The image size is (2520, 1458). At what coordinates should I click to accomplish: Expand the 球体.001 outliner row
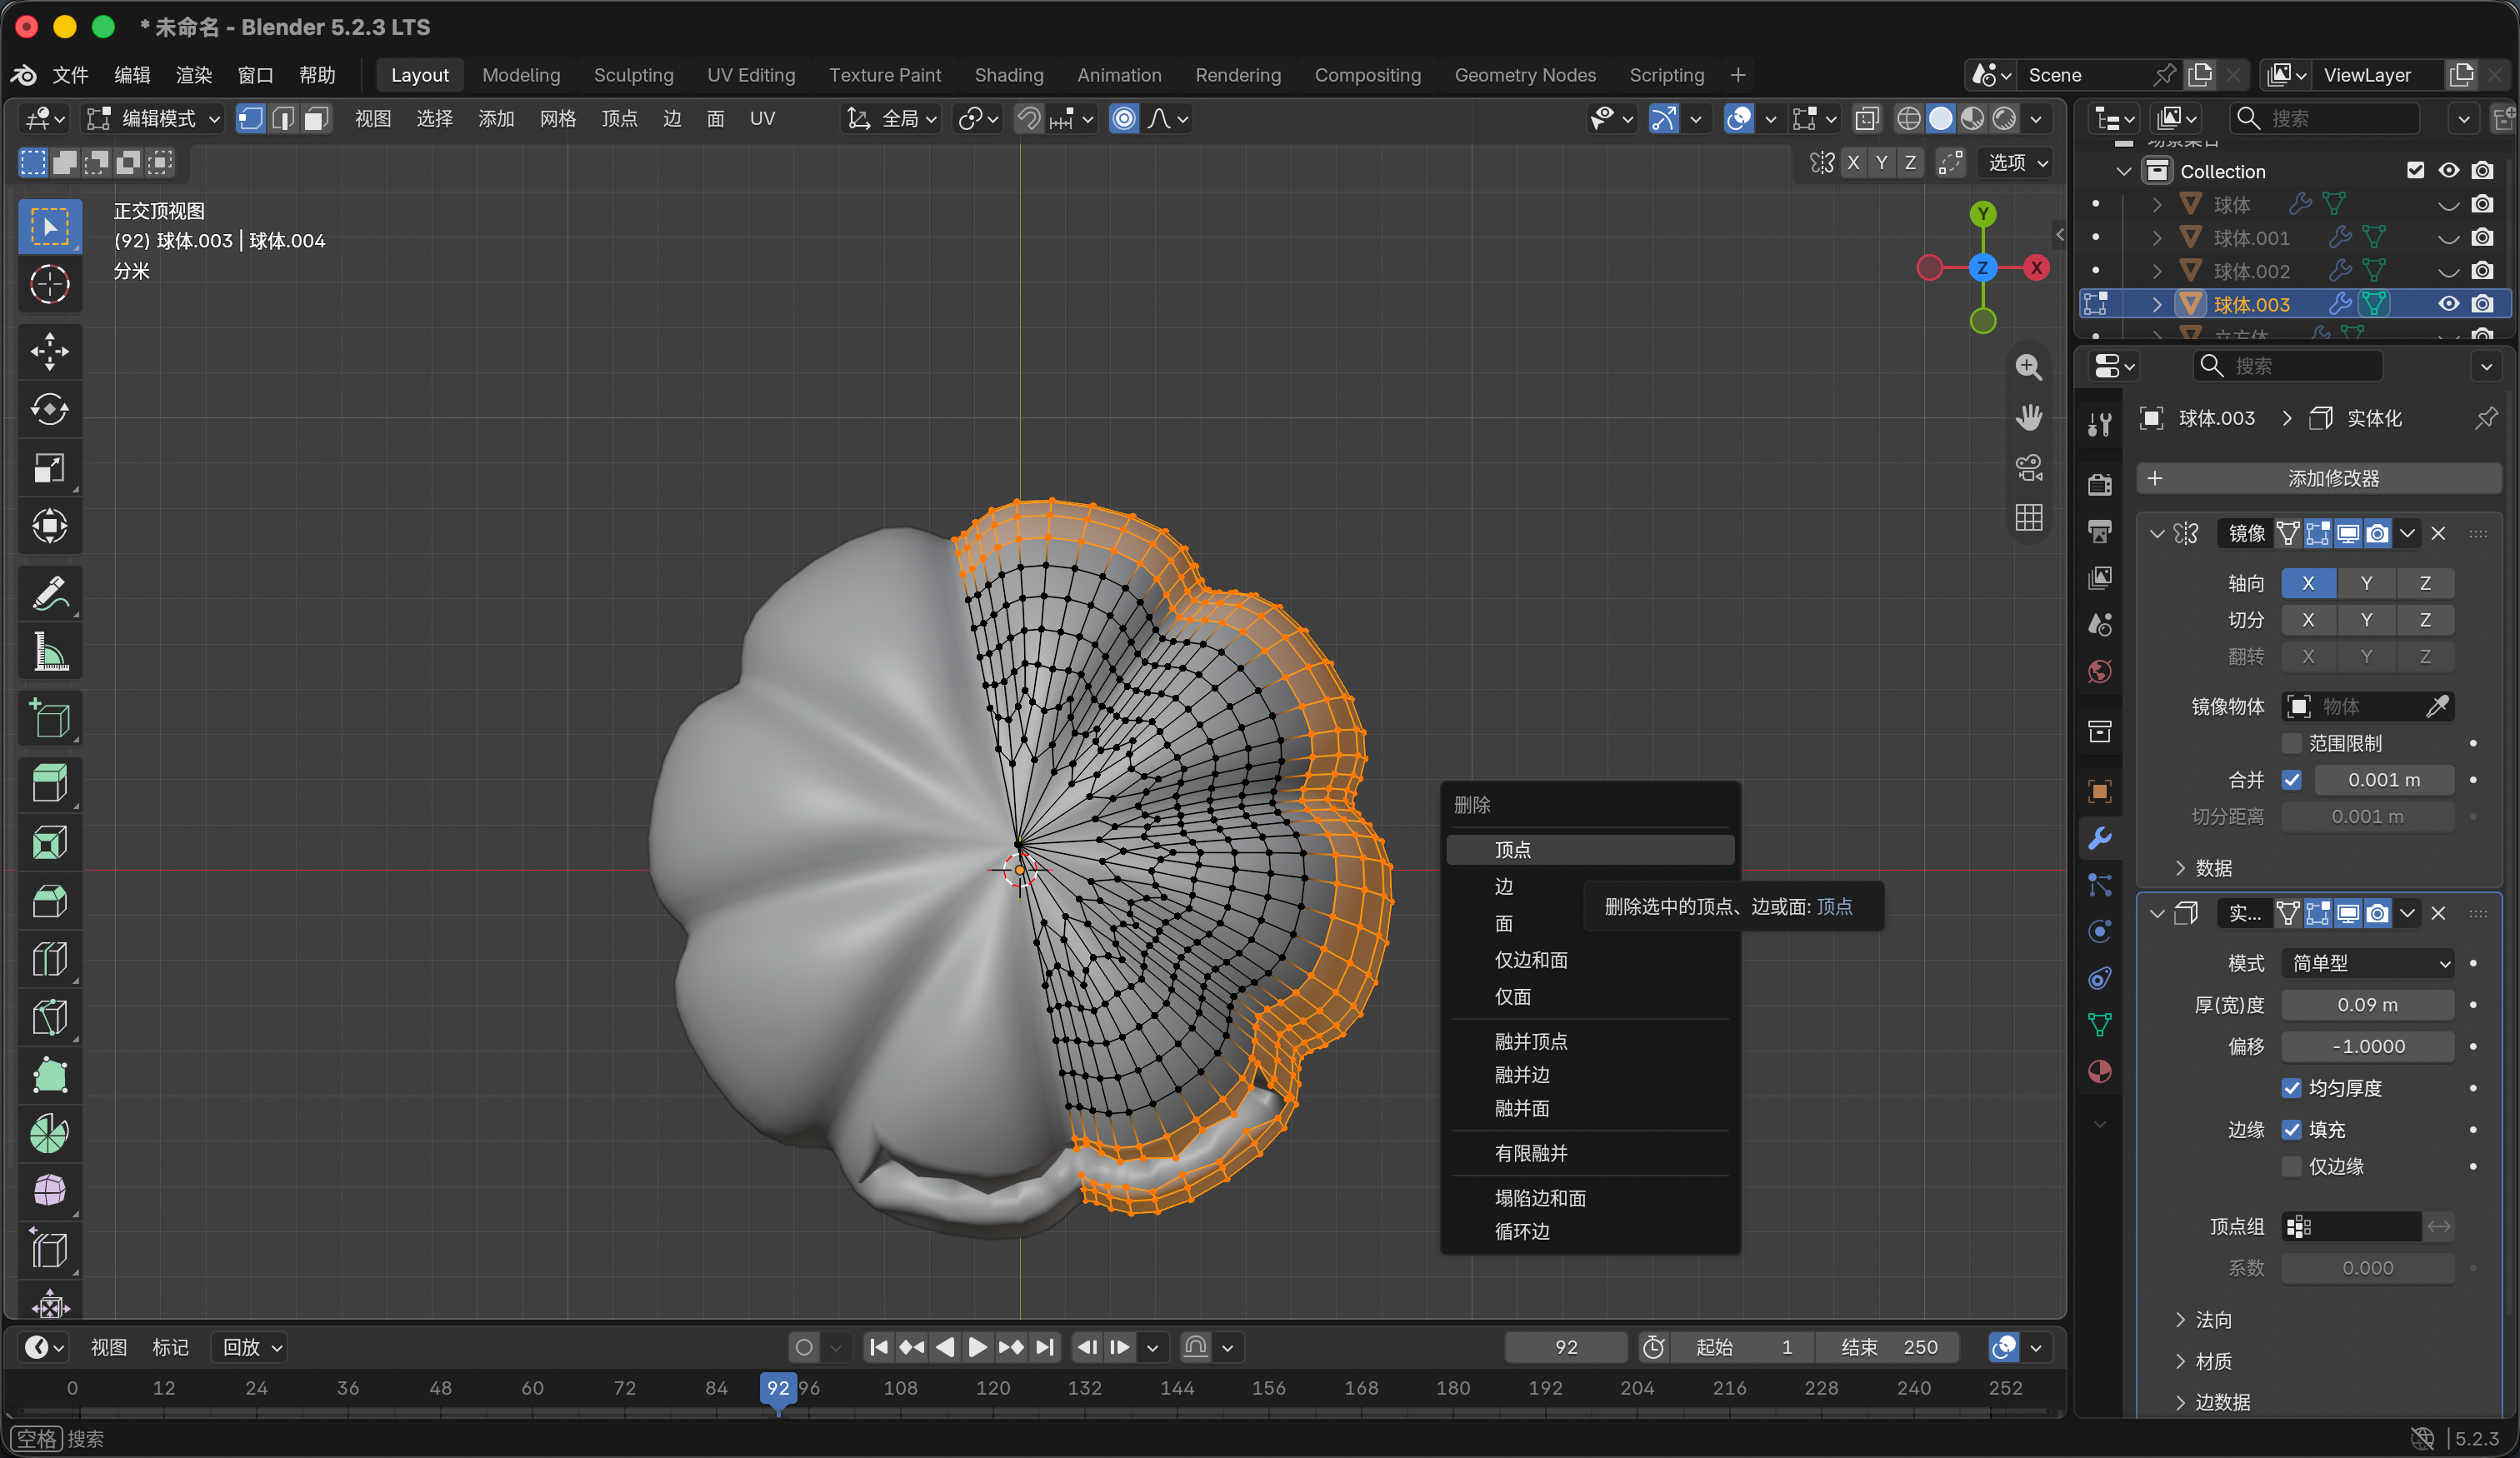[x=2157, y=238]
